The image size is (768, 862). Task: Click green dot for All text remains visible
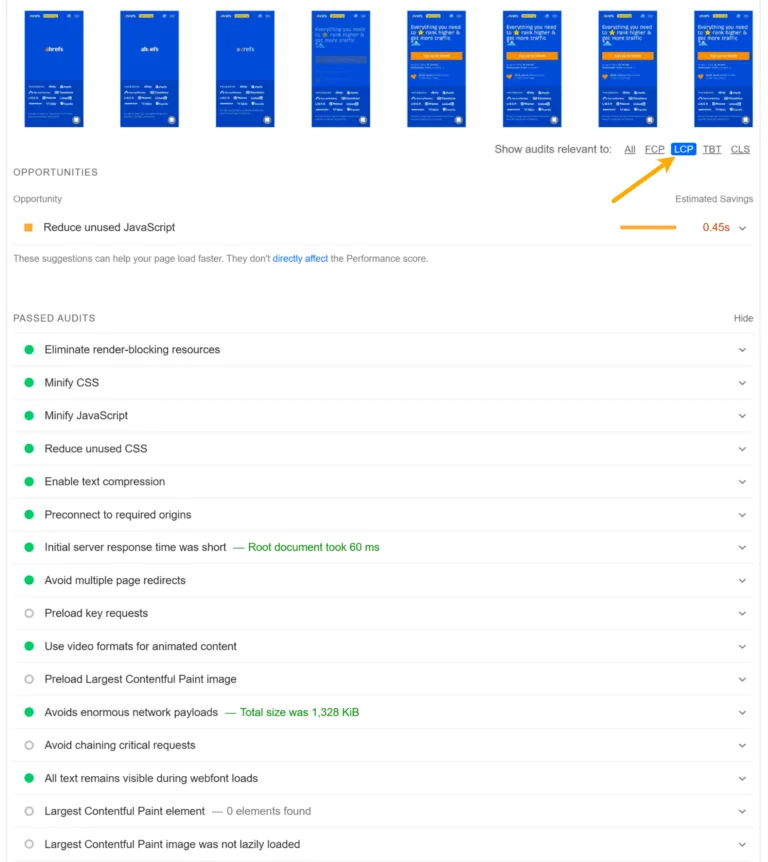[29, 778]
